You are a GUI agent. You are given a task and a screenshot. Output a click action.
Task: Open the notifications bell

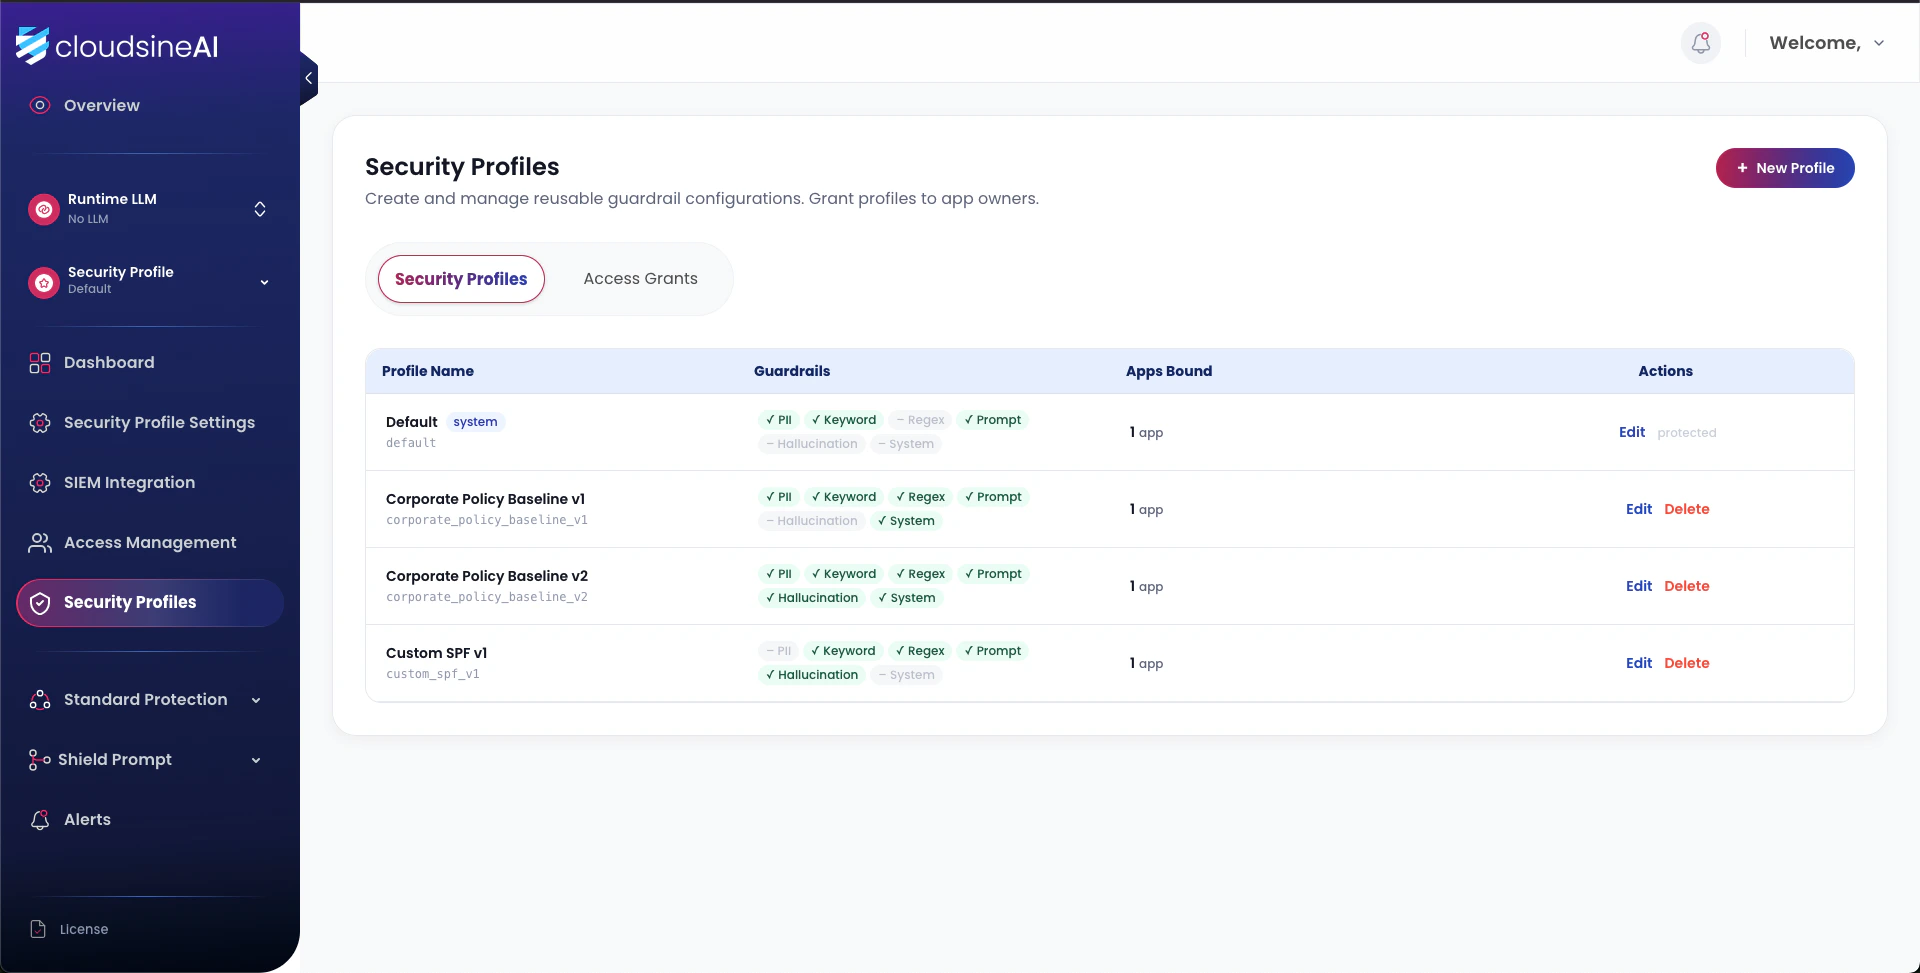pos(1700,43)
